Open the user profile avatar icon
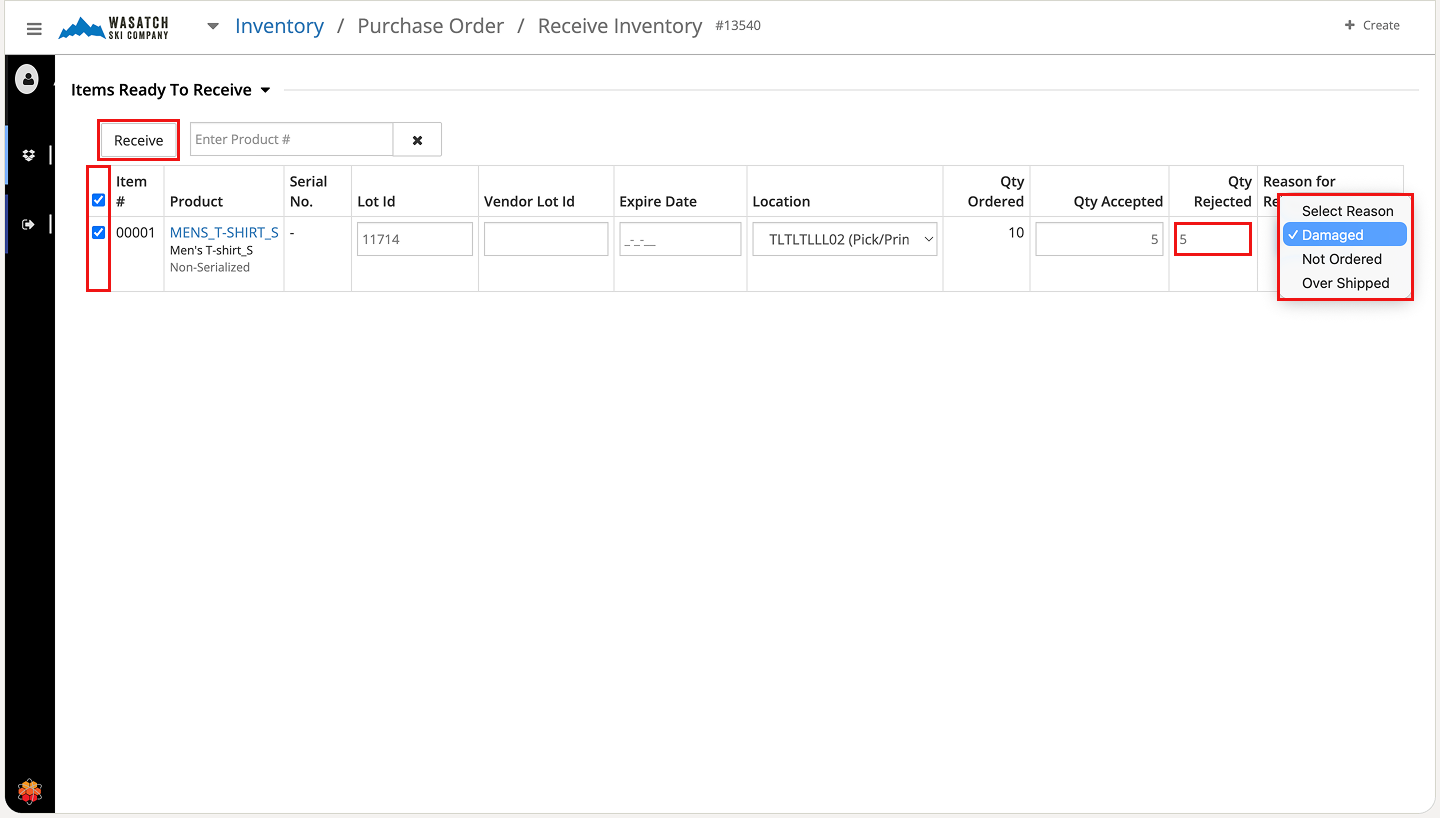Image resolution: width=1440 pixels, height=818 pixels. pyautogui.click(x=27, y=79)
